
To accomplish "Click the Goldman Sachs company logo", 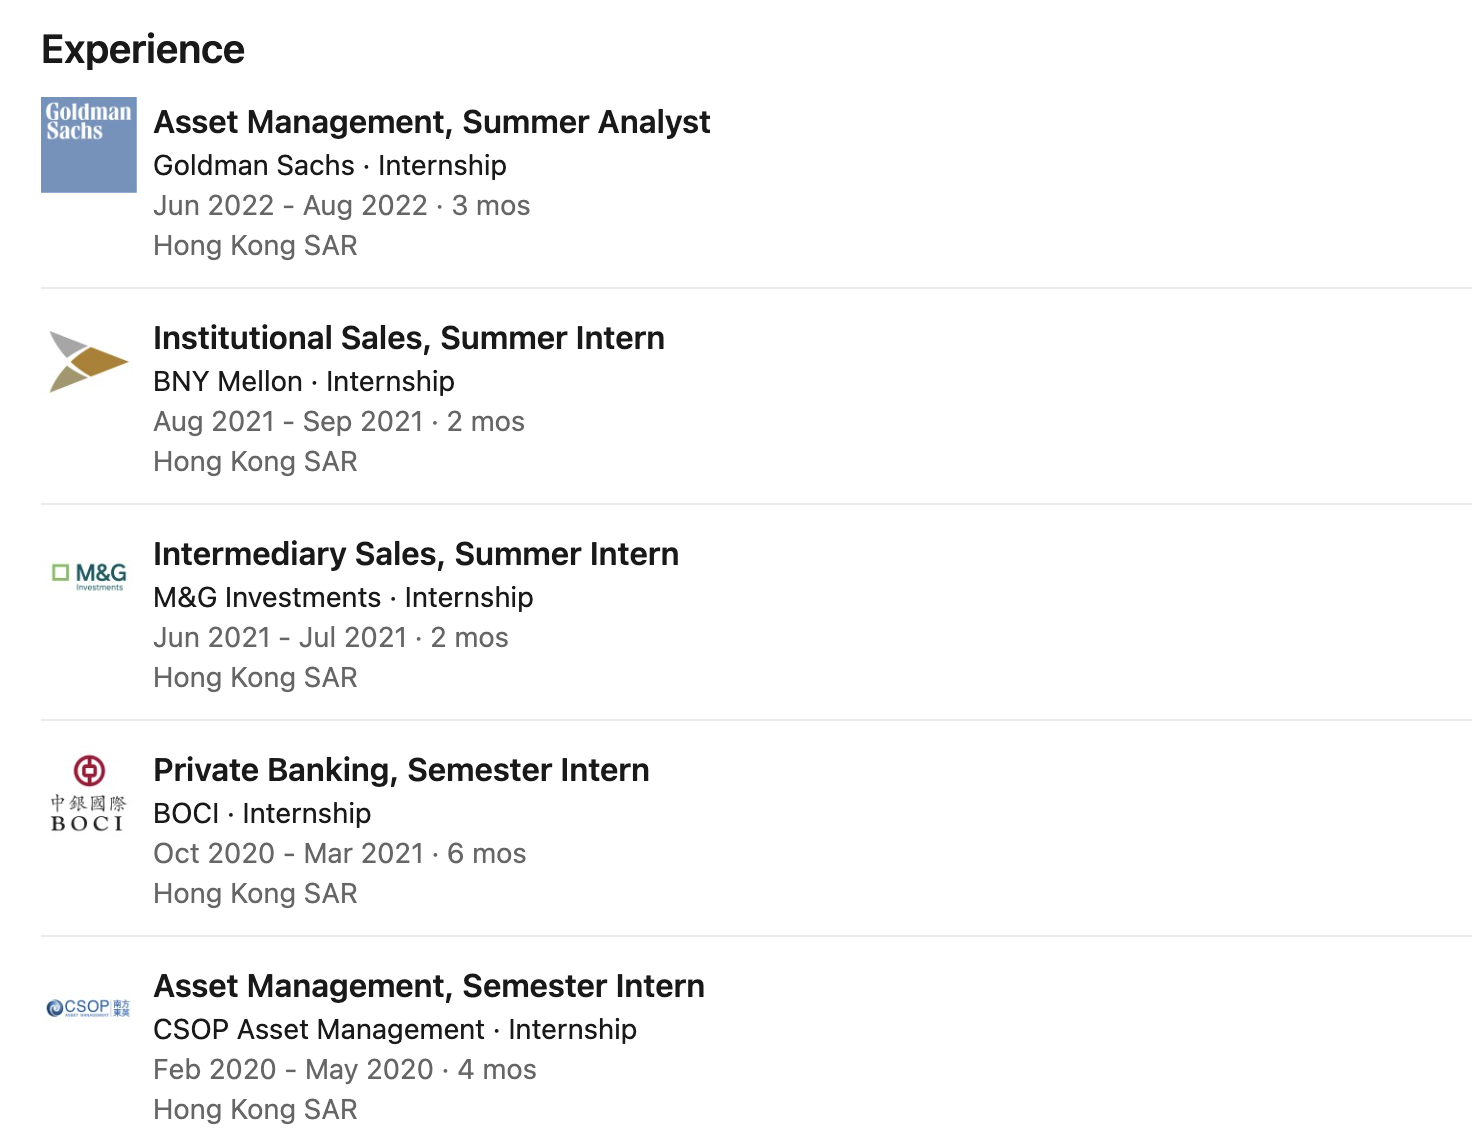I will point(89,145).
